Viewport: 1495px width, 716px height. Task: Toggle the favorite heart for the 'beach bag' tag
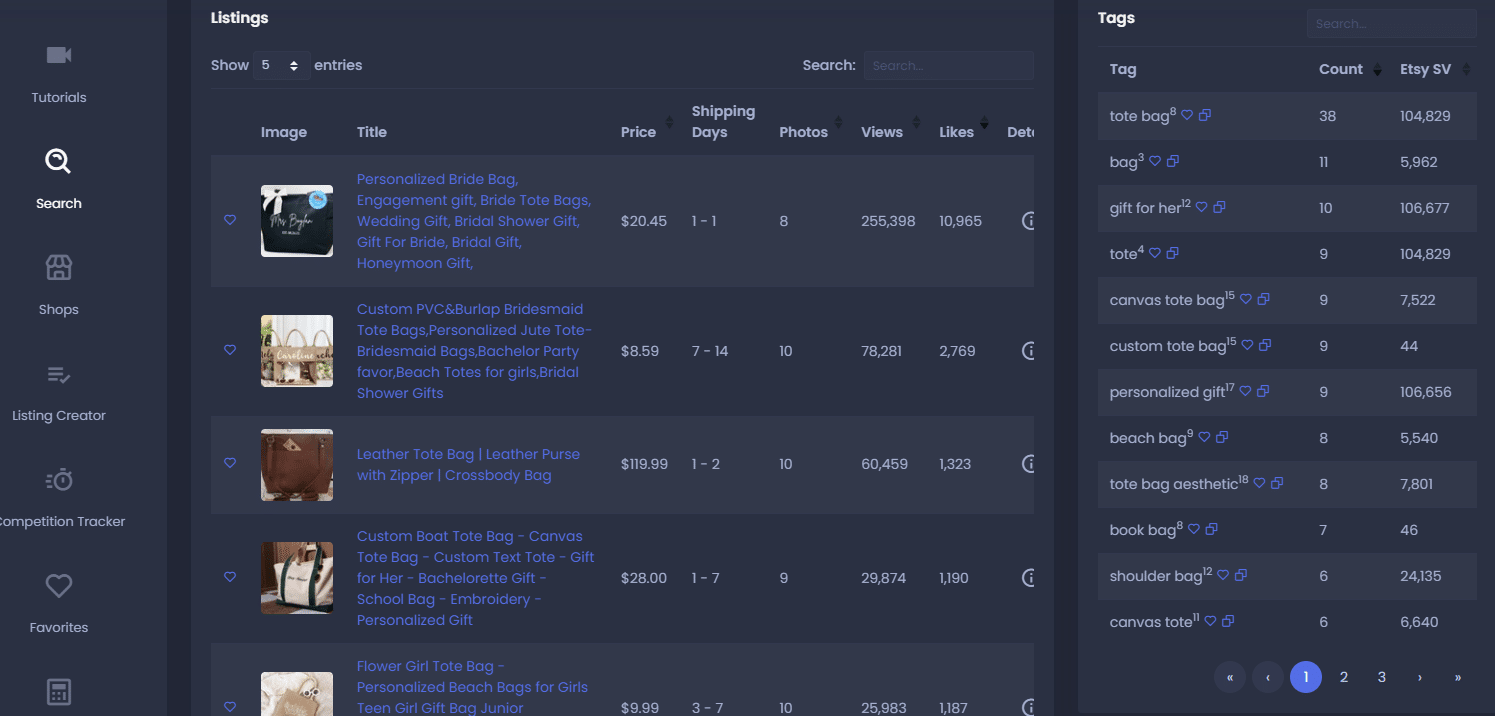pyautogui.click(x=1205, y=438)
